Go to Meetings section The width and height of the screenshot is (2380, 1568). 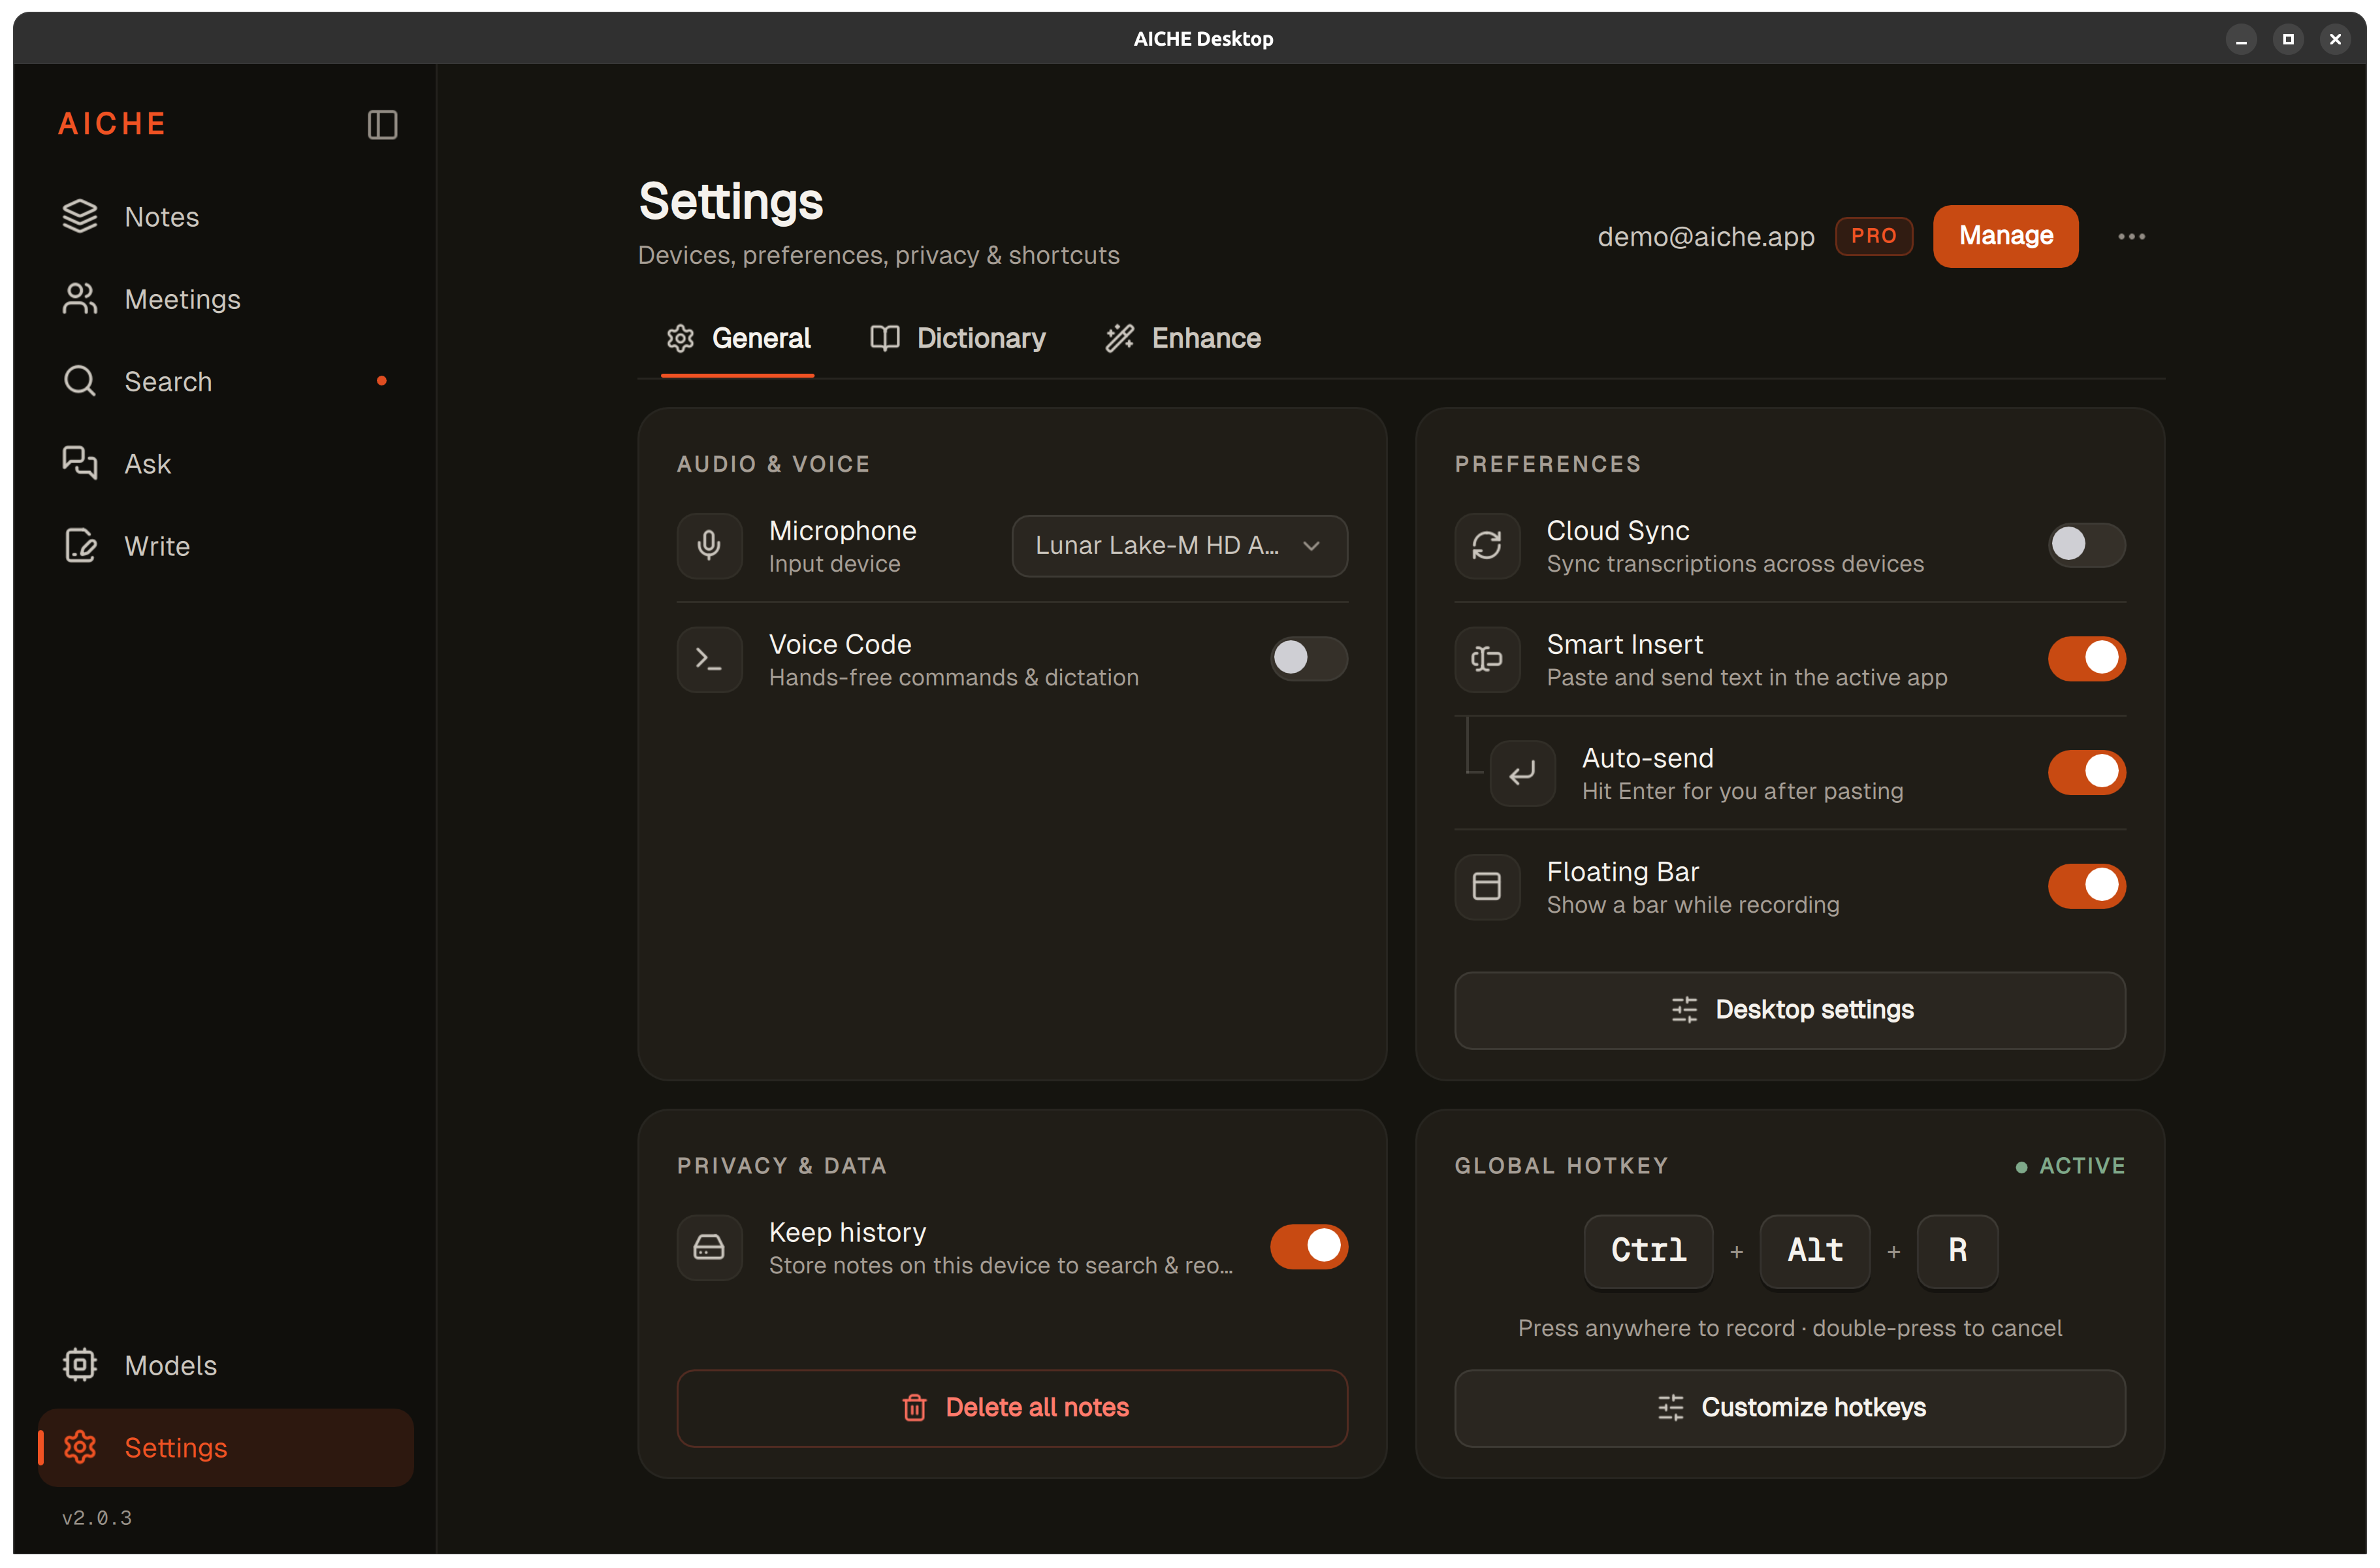(226, 299)
